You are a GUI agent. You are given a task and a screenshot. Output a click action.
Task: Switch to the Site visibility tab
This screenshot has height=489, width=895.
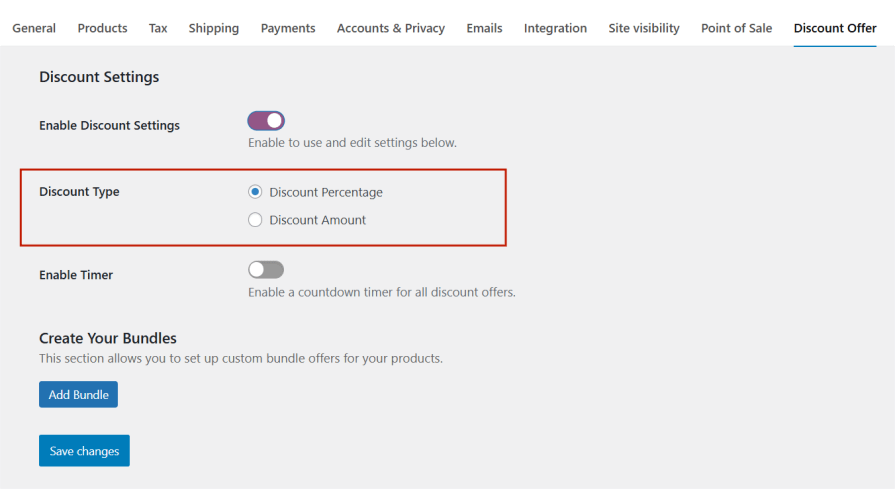pos(644,28)
